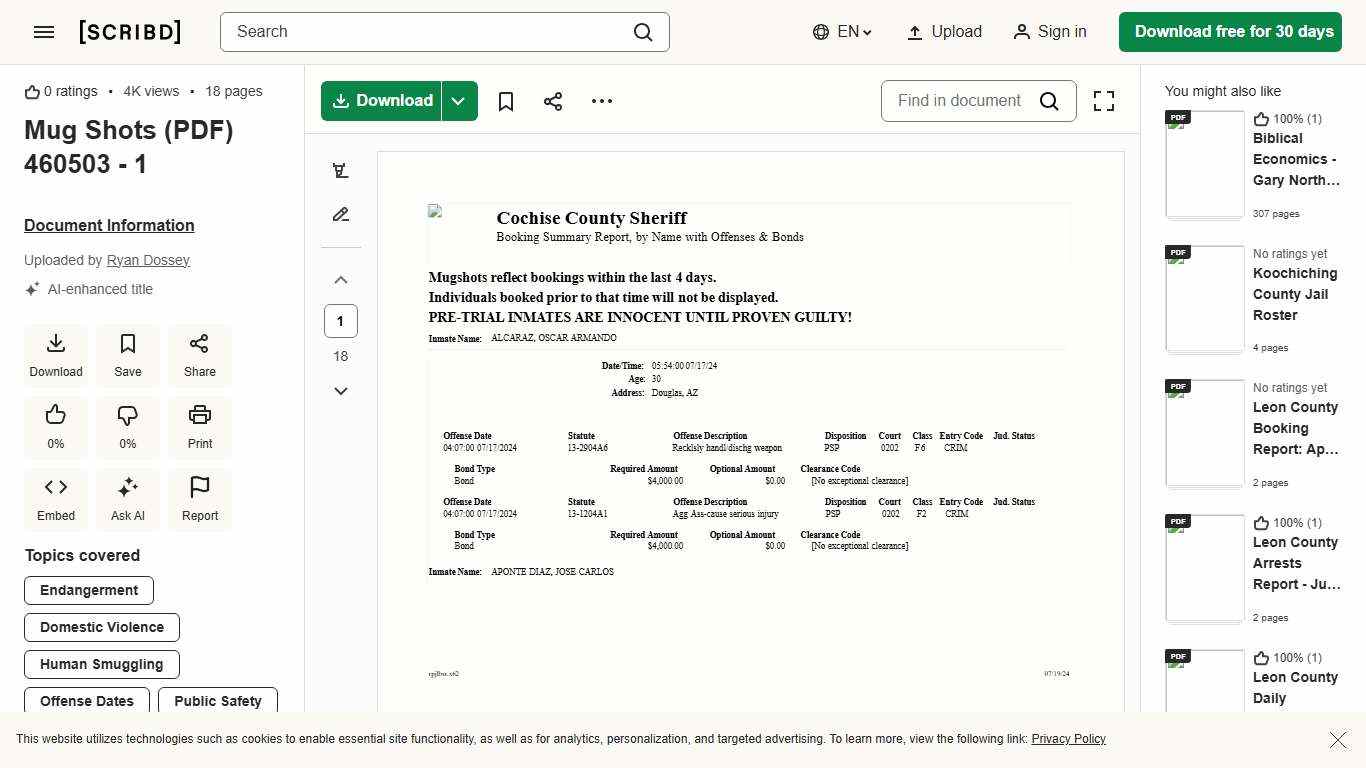Screen dimensions: 1366x768
Task: Toggle Save bookmark in sidebar
Action: (128, 355)
